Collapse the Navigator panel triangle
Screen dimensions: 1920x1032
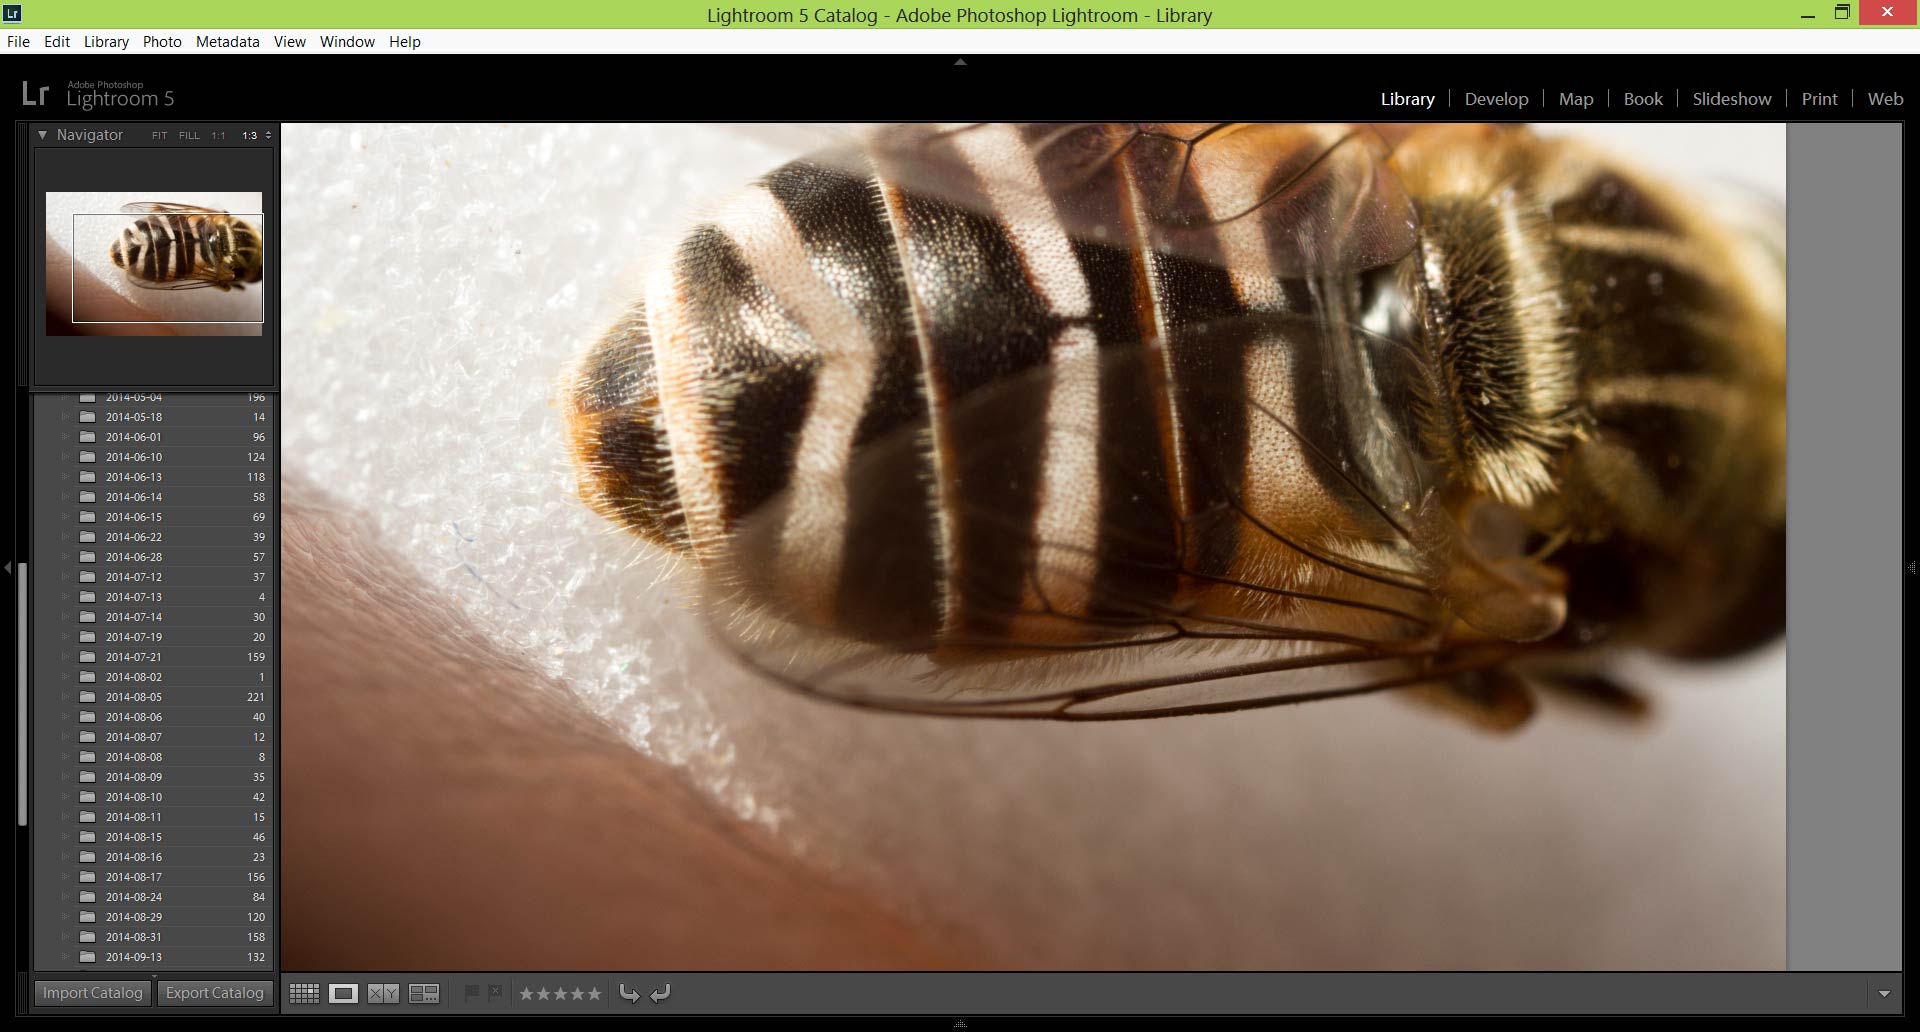[x=42, y=134]
